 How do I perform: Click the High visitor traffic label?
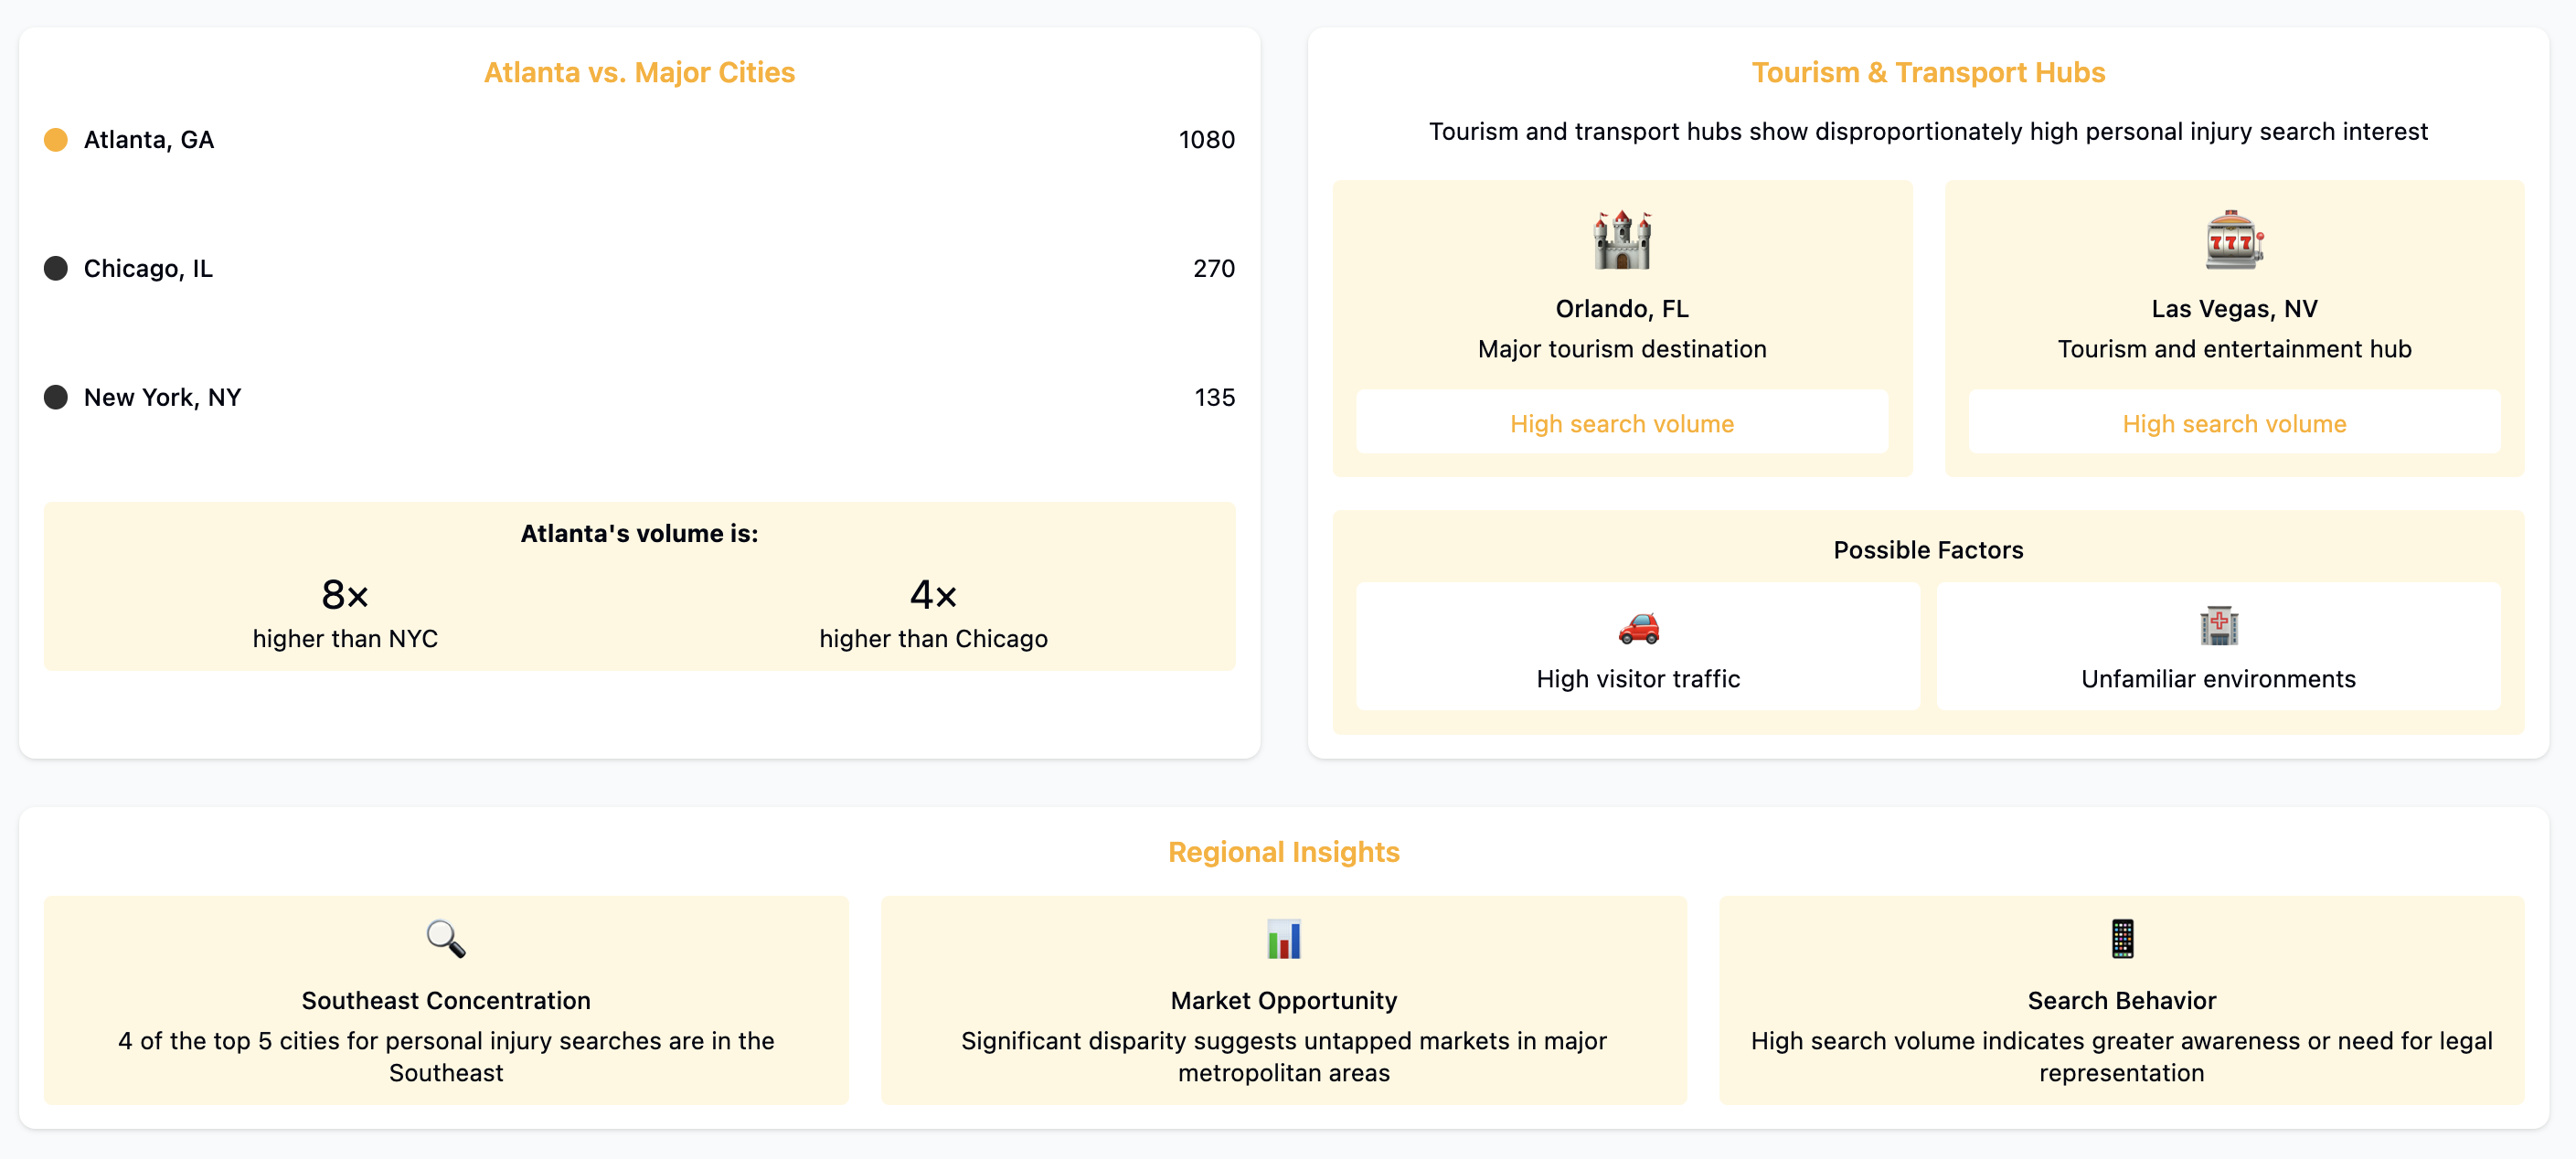point(1638,679)
